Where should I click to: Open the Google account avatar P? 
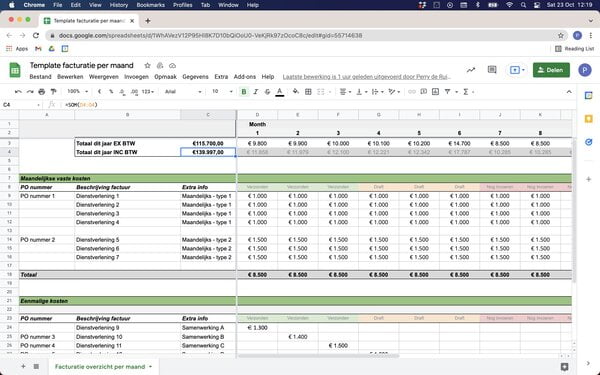coord(585,70)
